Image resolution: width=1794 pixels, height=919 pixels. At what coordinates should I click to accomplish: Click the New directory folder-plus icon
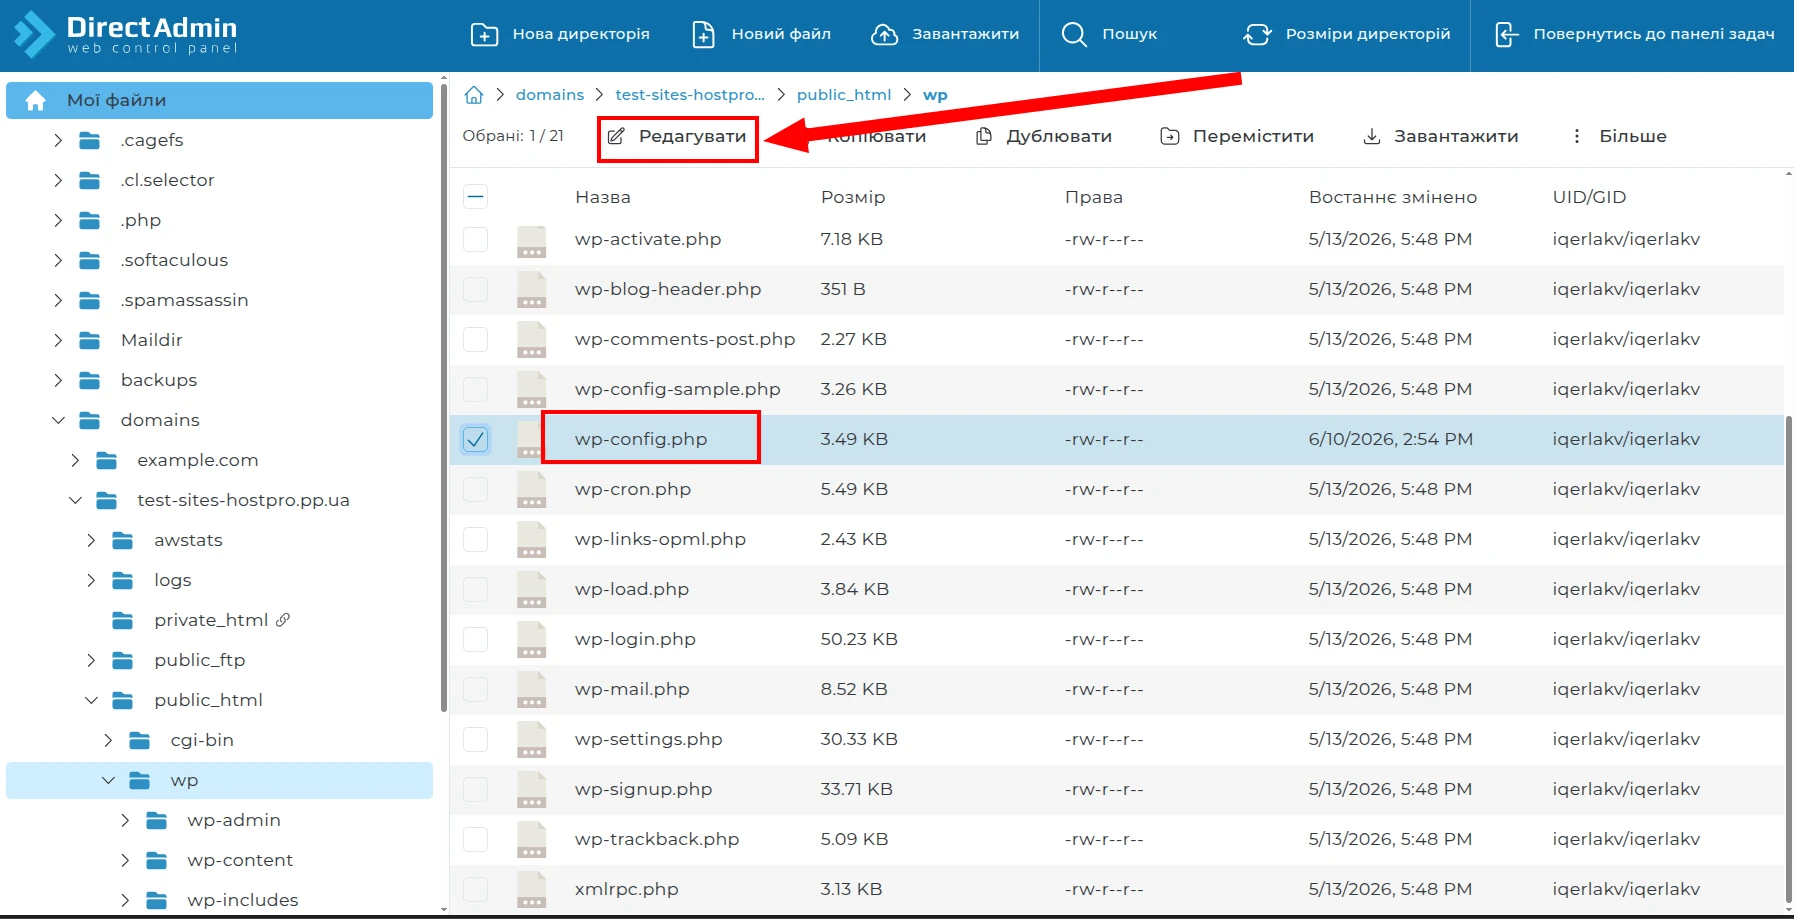click(484, 35)
